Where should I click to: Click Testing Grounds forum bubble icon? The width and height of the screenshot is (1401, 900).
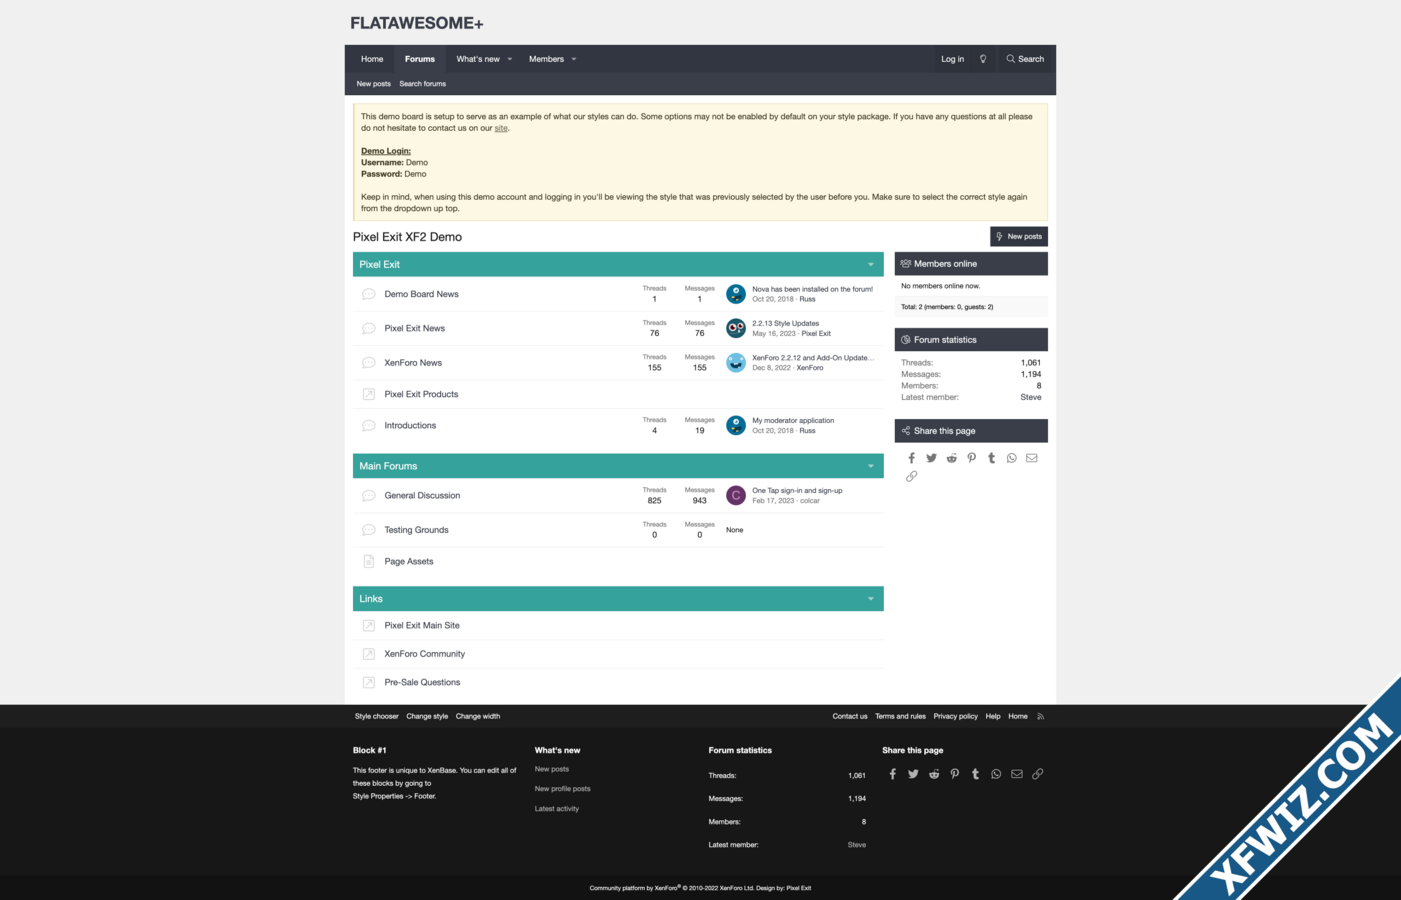pos(369,530)
